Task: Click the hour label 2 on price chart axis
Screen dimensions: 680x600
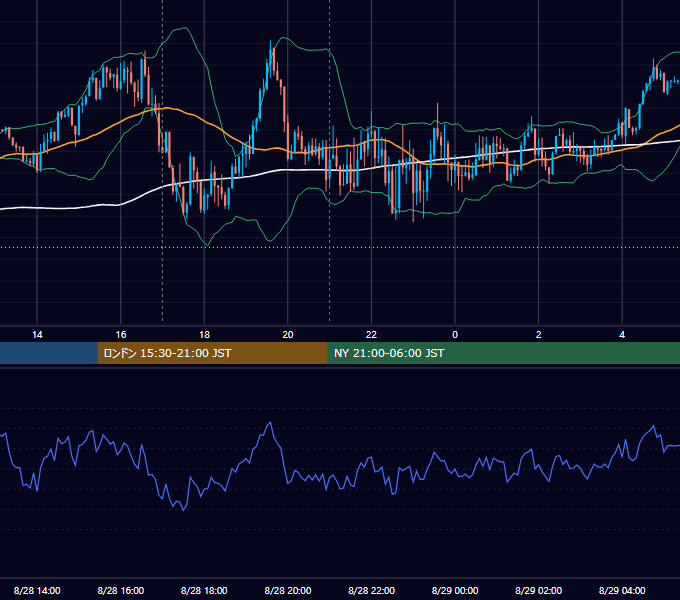Action: 539,335
